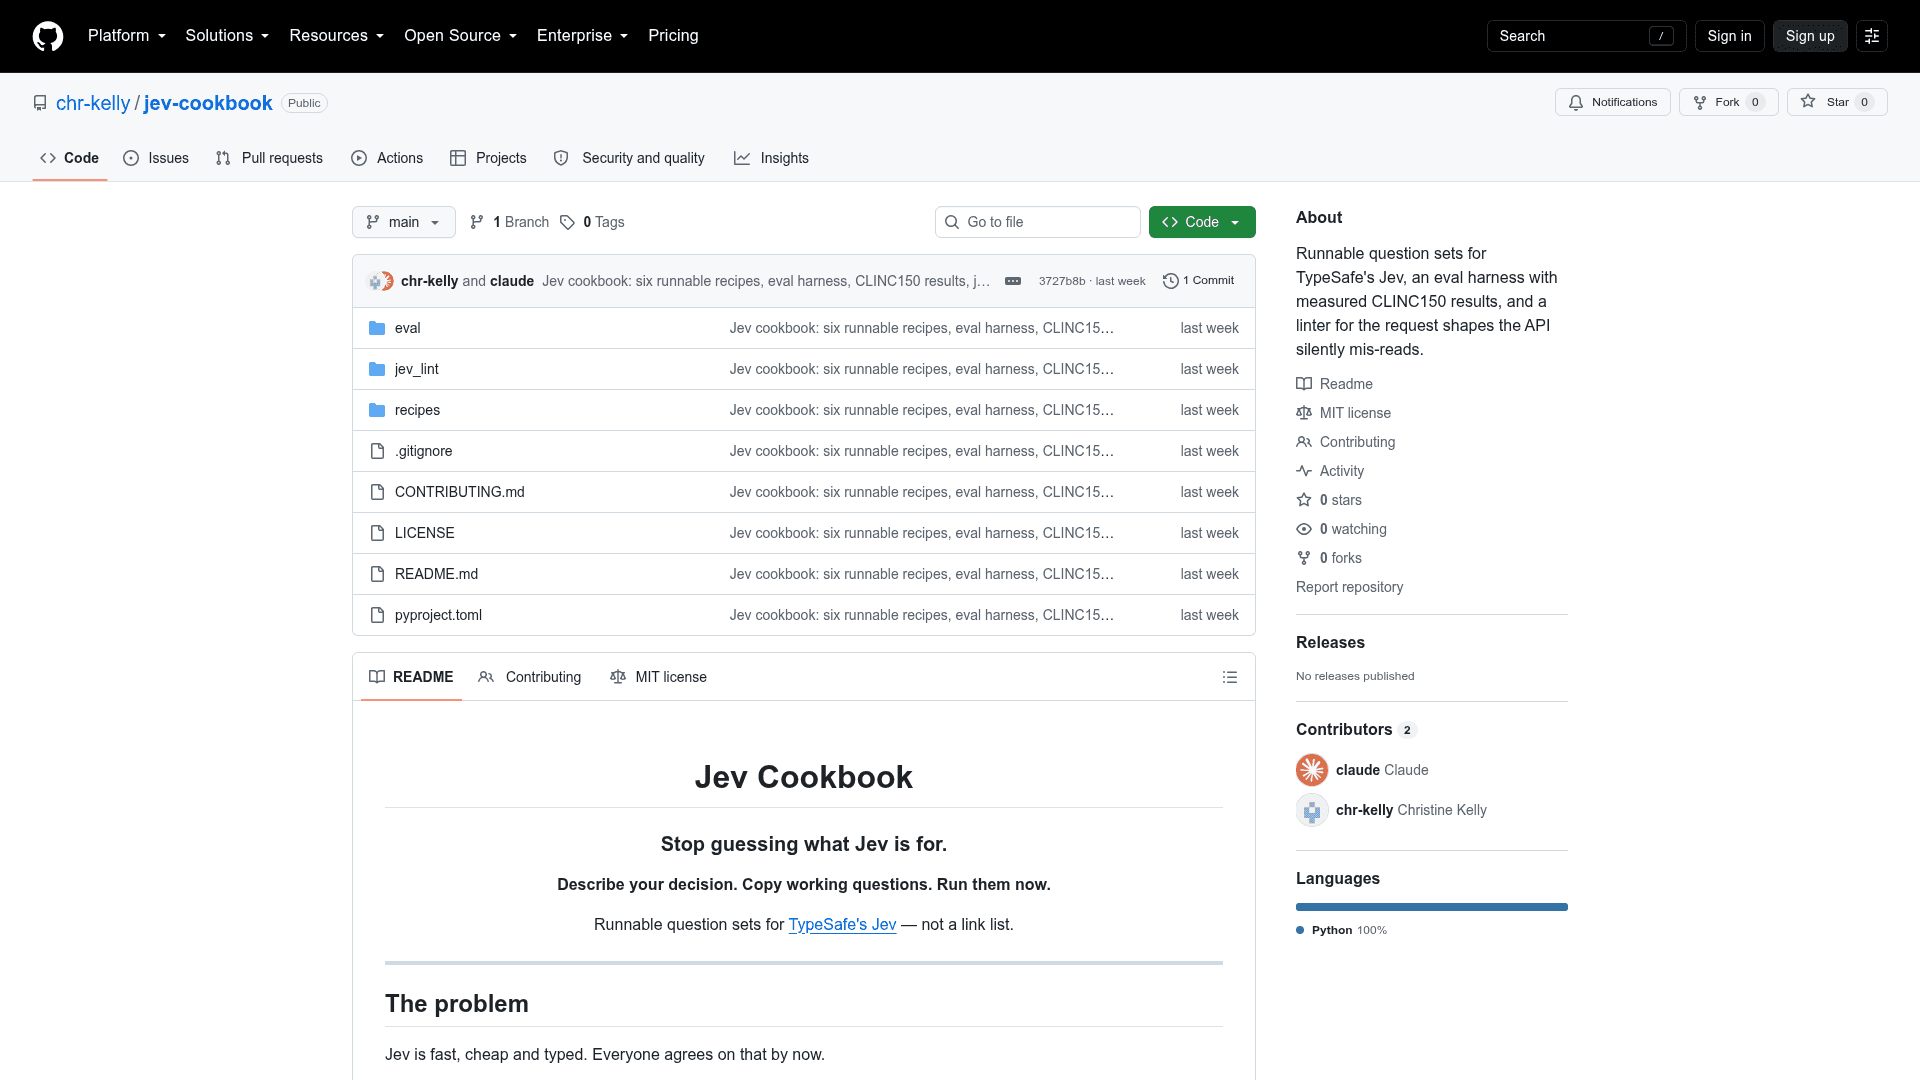Screen dimensions: 1920x1080
Task: Expand the Enterprise menu
Action: 583,36
